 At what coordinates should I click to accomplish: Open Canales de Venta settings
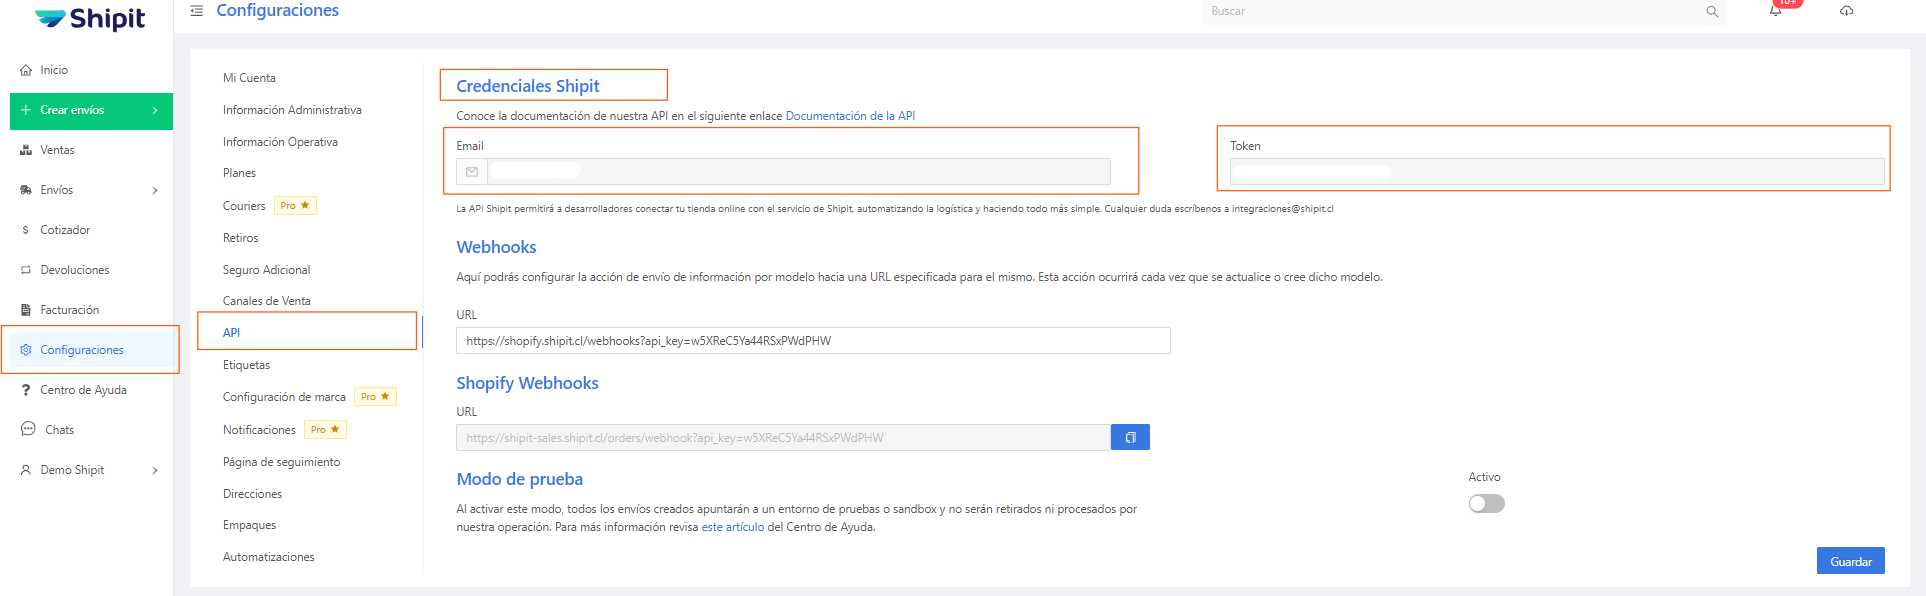point(266,301)
